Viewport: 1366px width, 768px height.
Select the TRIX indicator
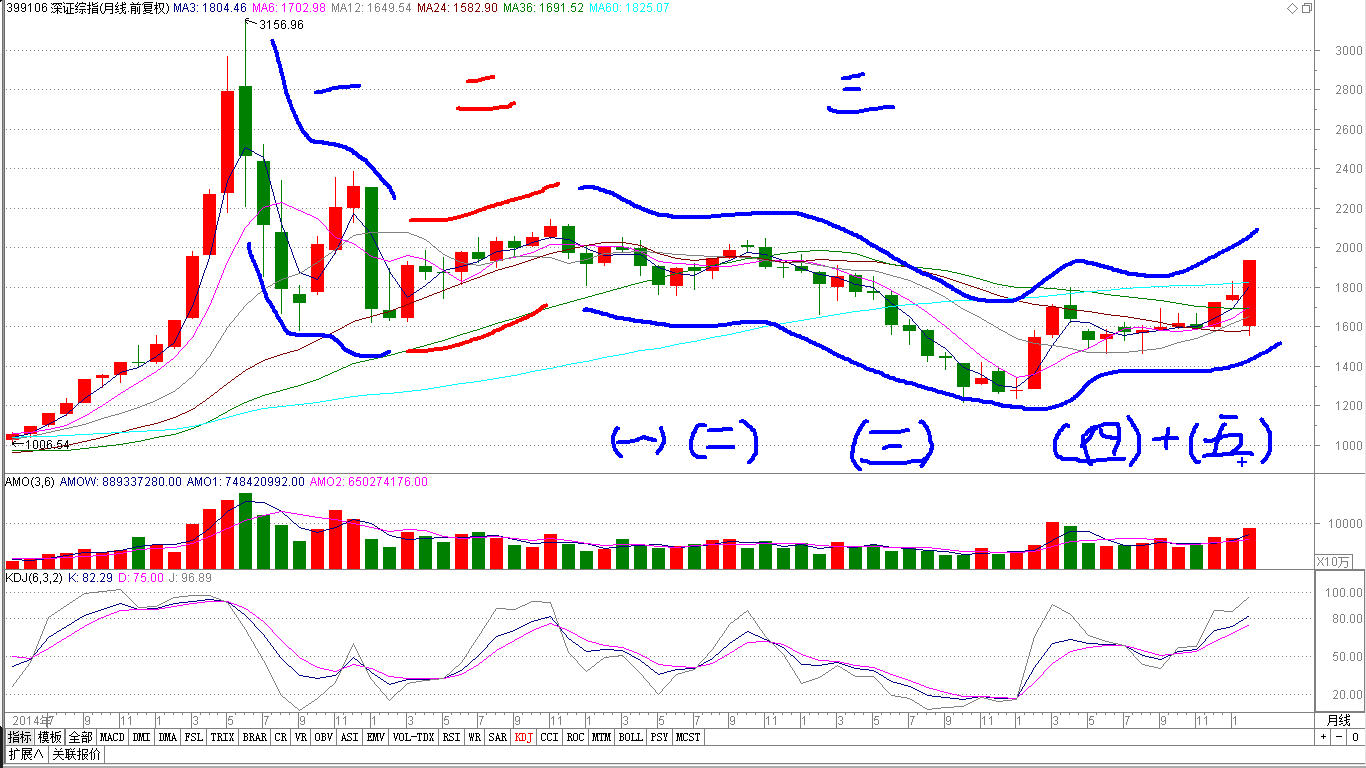click(x=222, y=737)
